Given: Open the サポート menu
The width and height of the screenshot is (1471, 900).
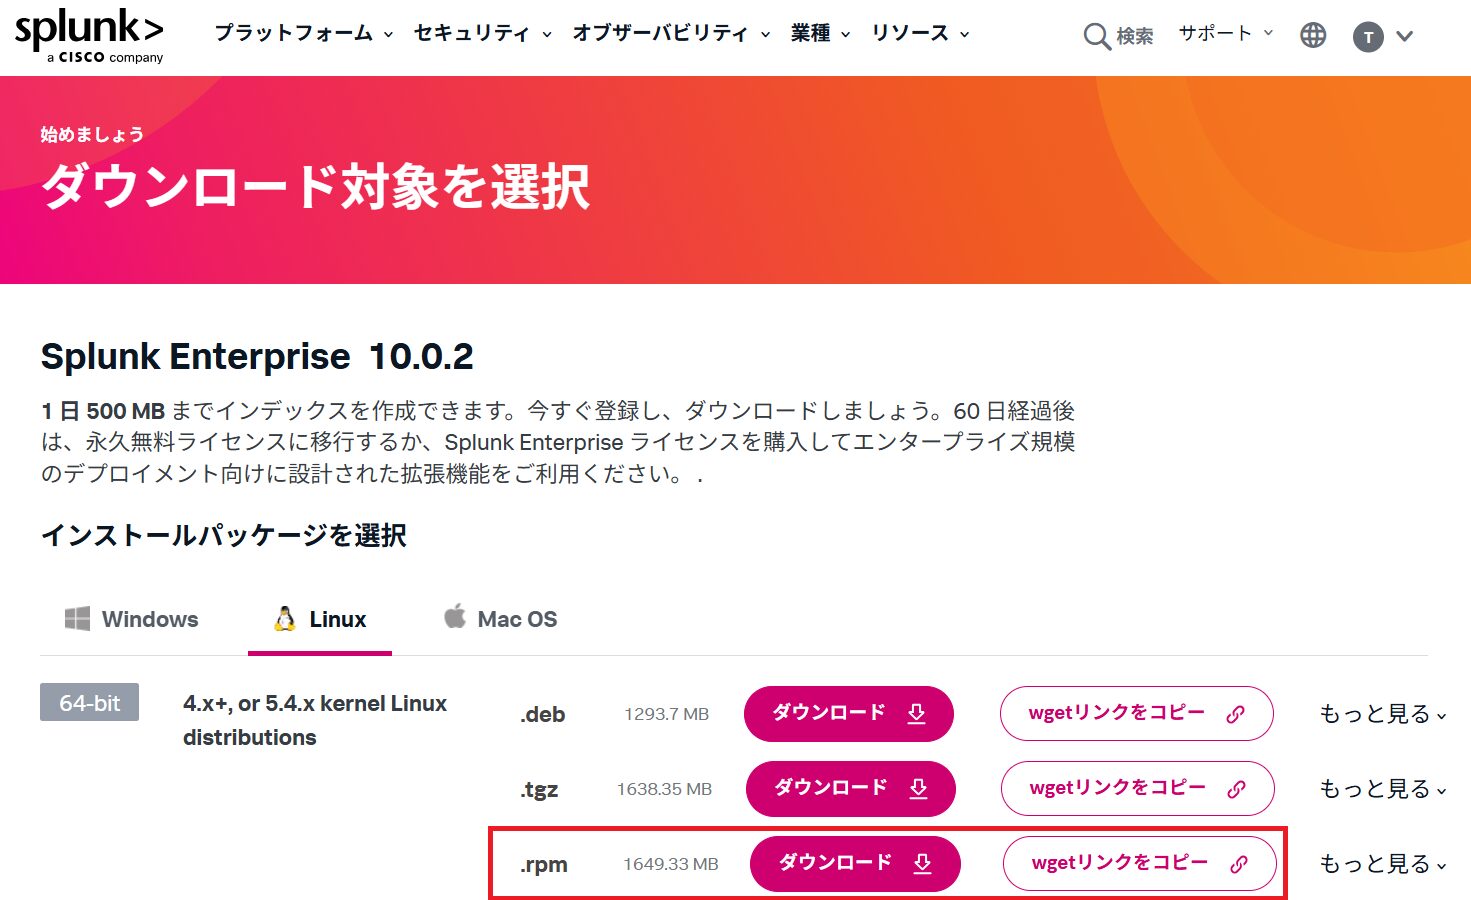Looking at the screenshot, I should pyautogui.click(x=1225, y=34).
